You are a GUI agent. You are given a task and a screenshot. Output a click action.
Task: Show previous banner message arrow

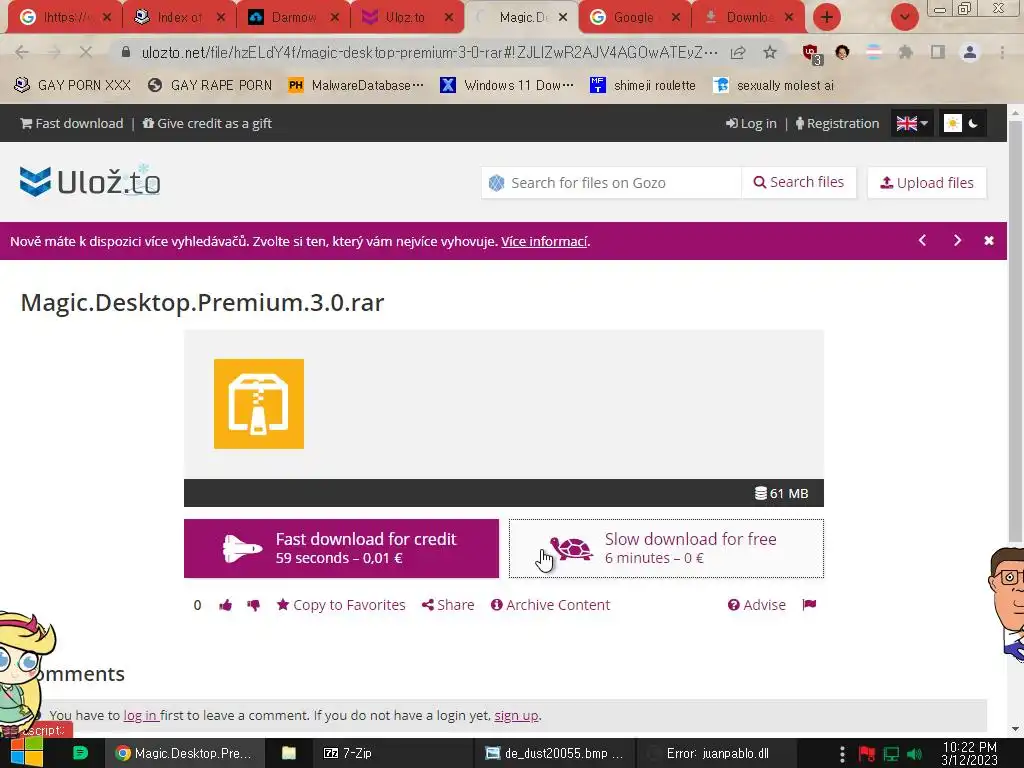(x=922, y=240)
